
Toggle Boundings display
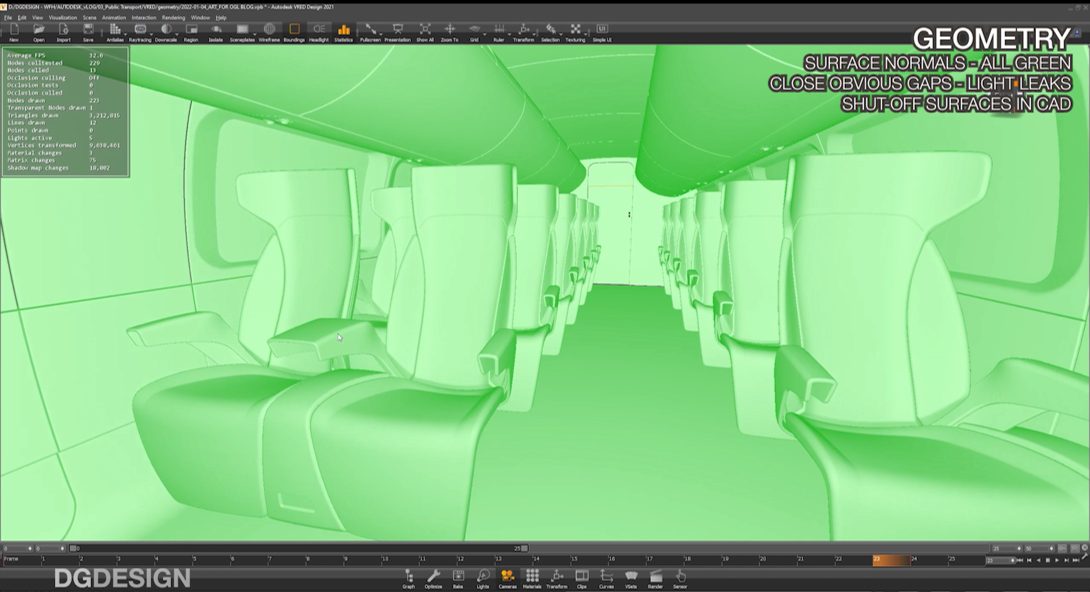pyautogui.click(x=294, y=32)
